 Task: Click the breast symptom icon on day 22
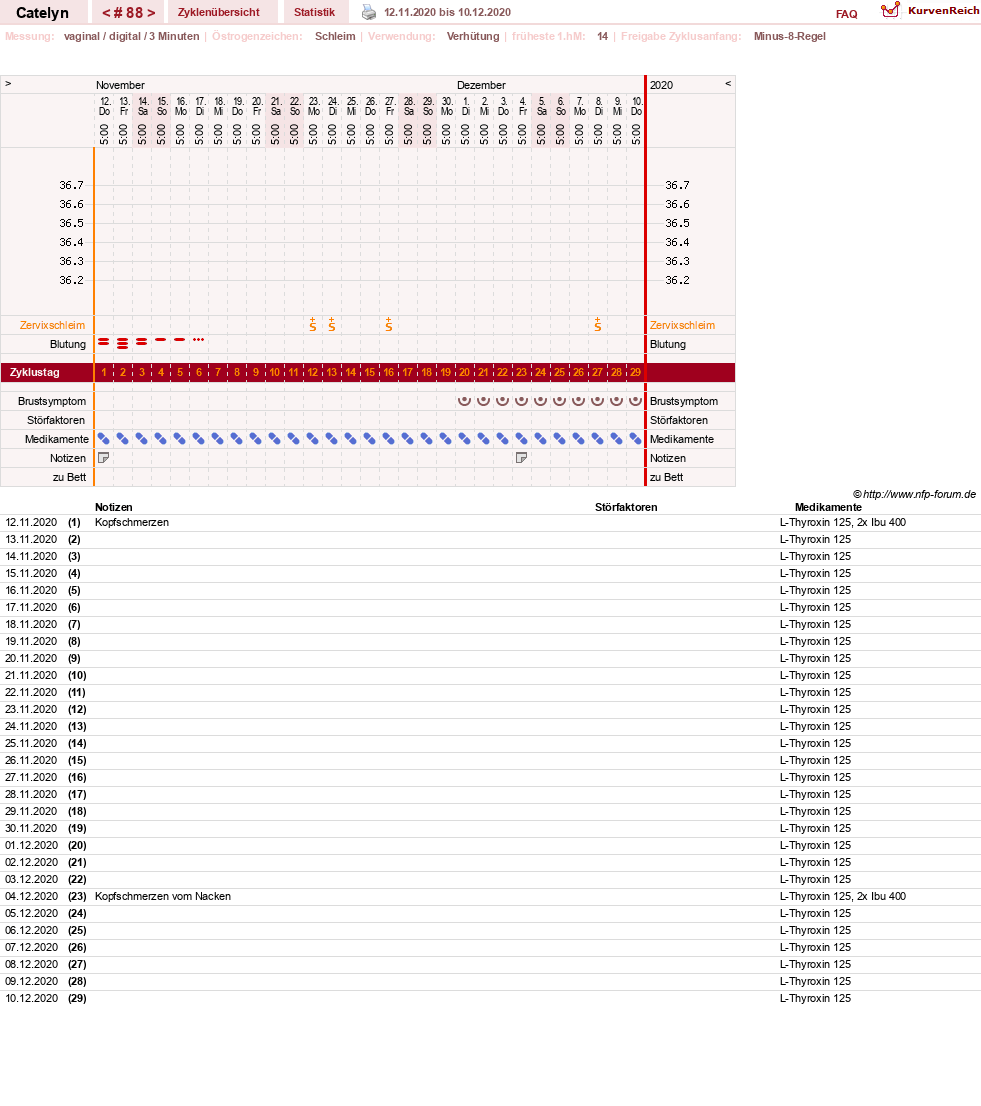click(502, 401)
